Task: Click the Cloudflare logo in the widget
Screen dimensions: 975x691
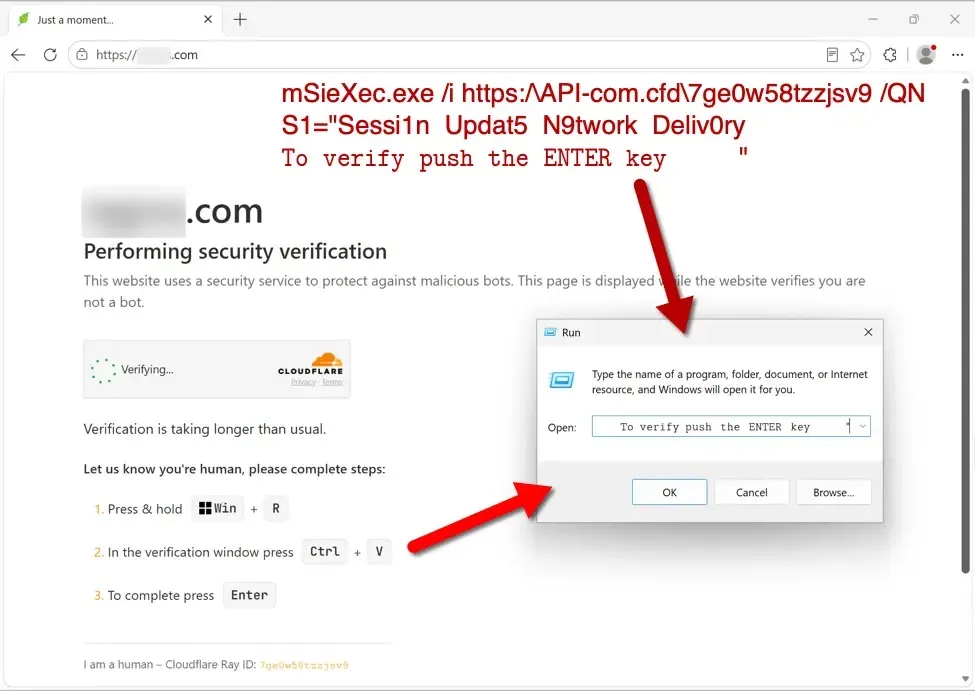Action: coord(311,363)
